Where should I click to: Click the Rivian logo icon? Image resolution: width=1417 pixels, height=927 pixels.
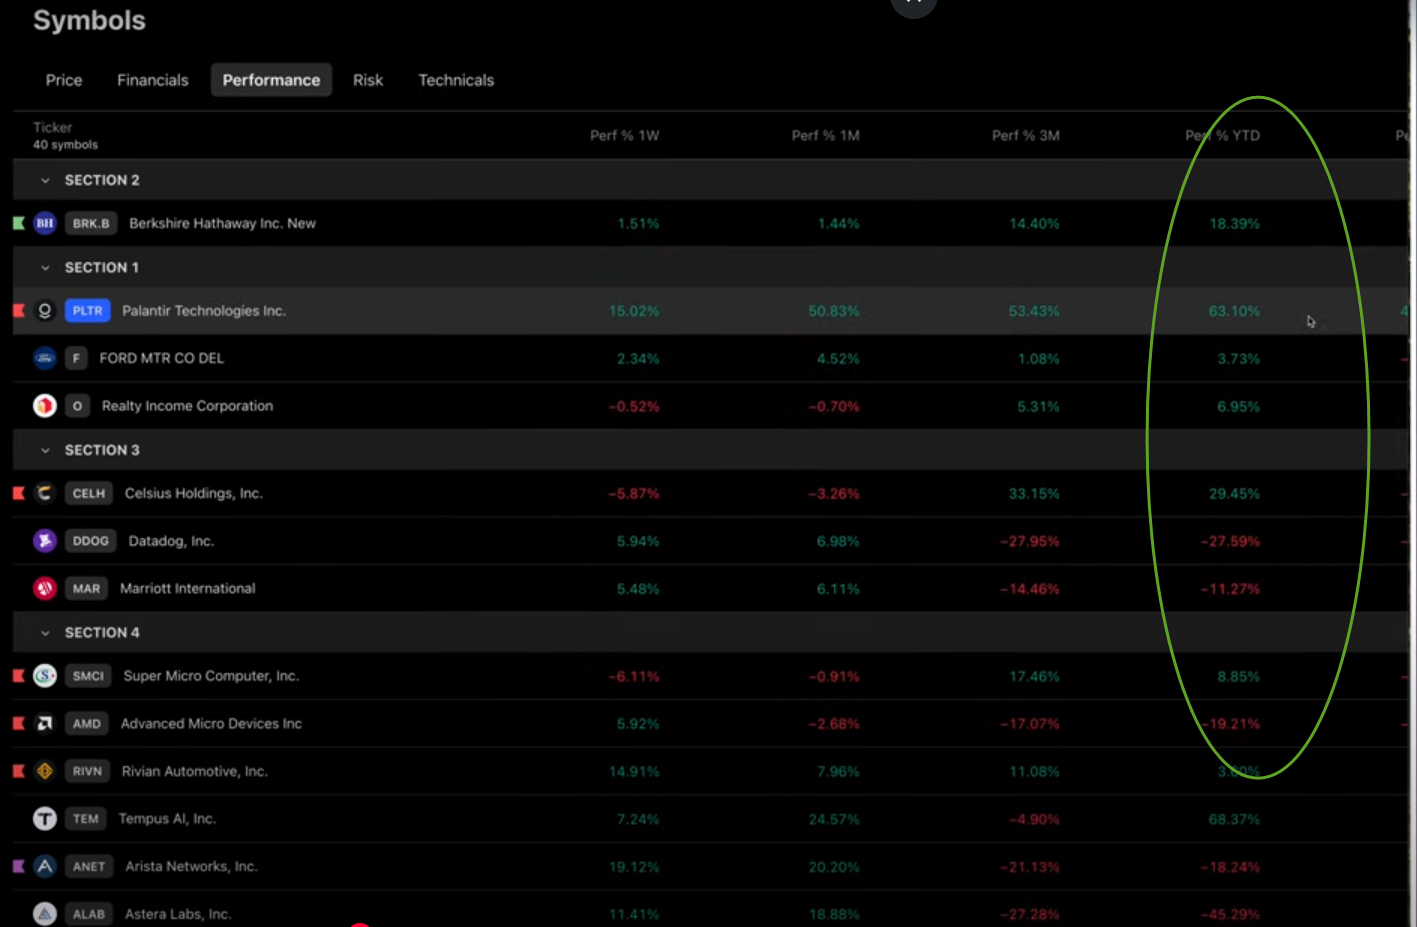pos(44,771)
